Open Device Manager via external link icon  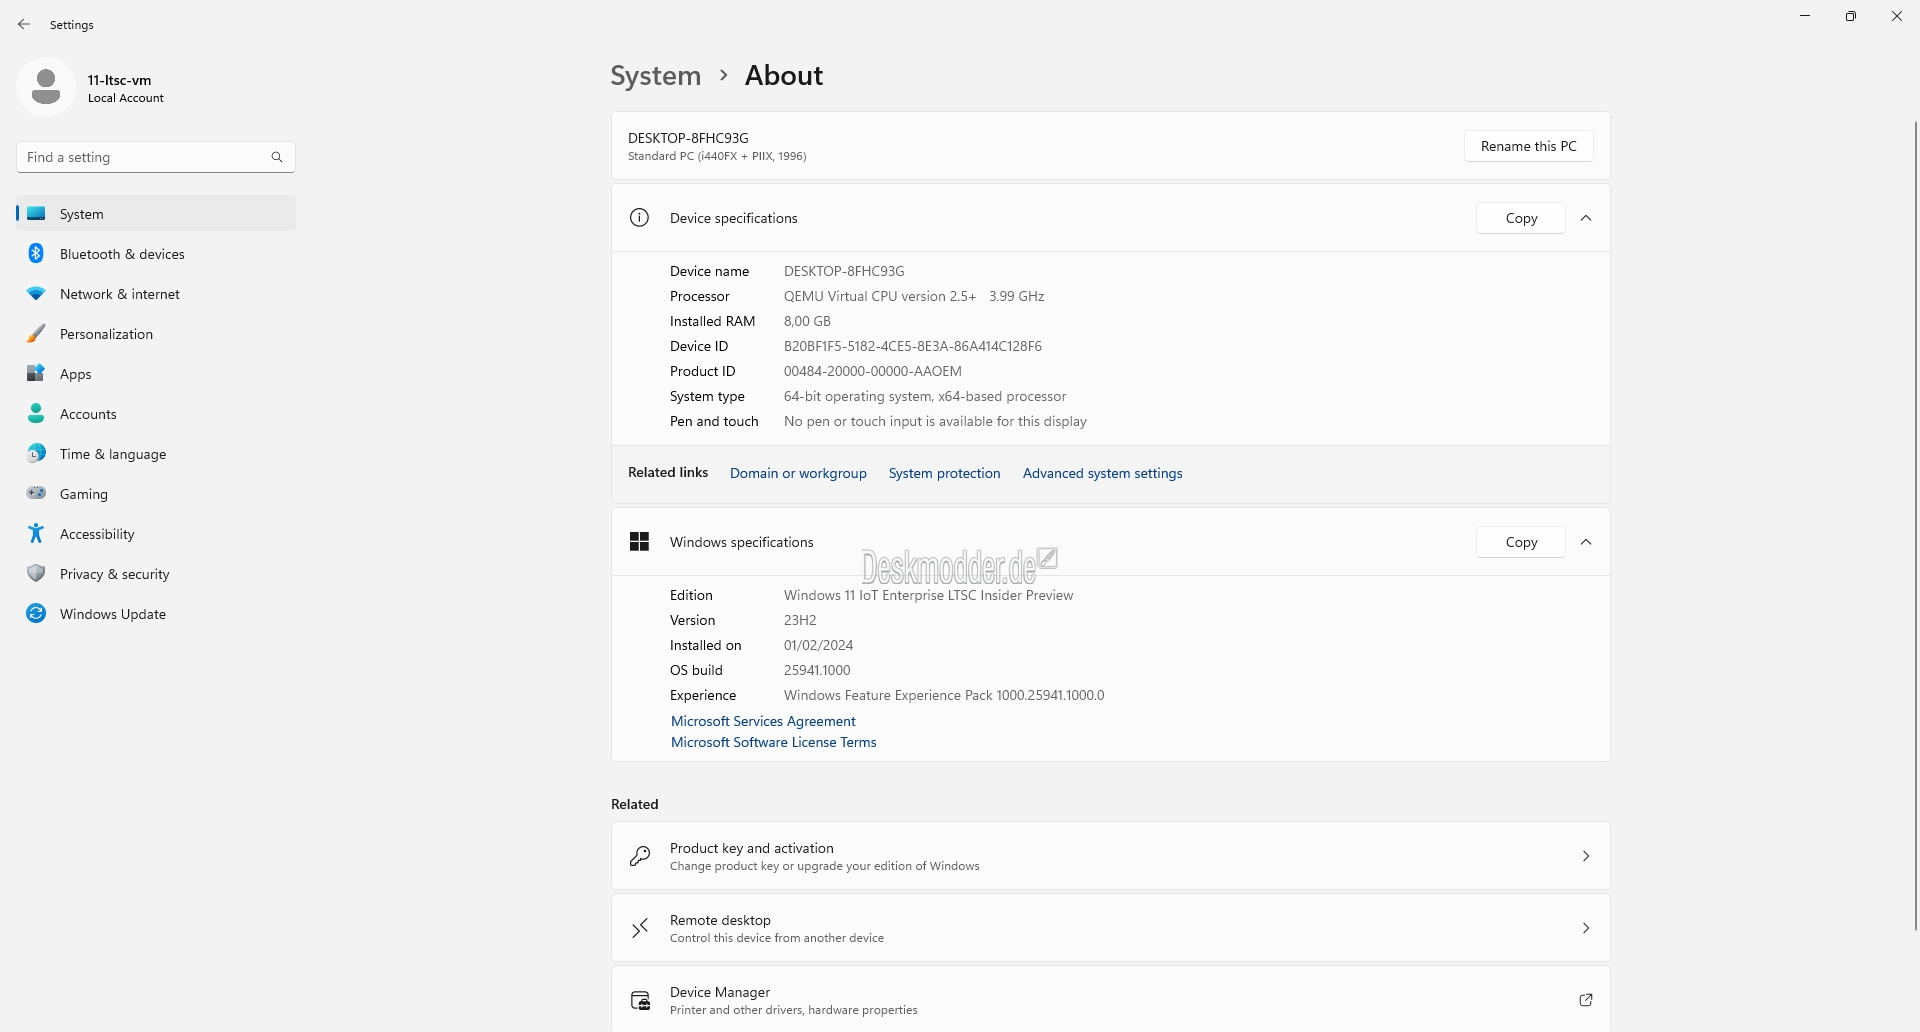click(1586, 1000)
